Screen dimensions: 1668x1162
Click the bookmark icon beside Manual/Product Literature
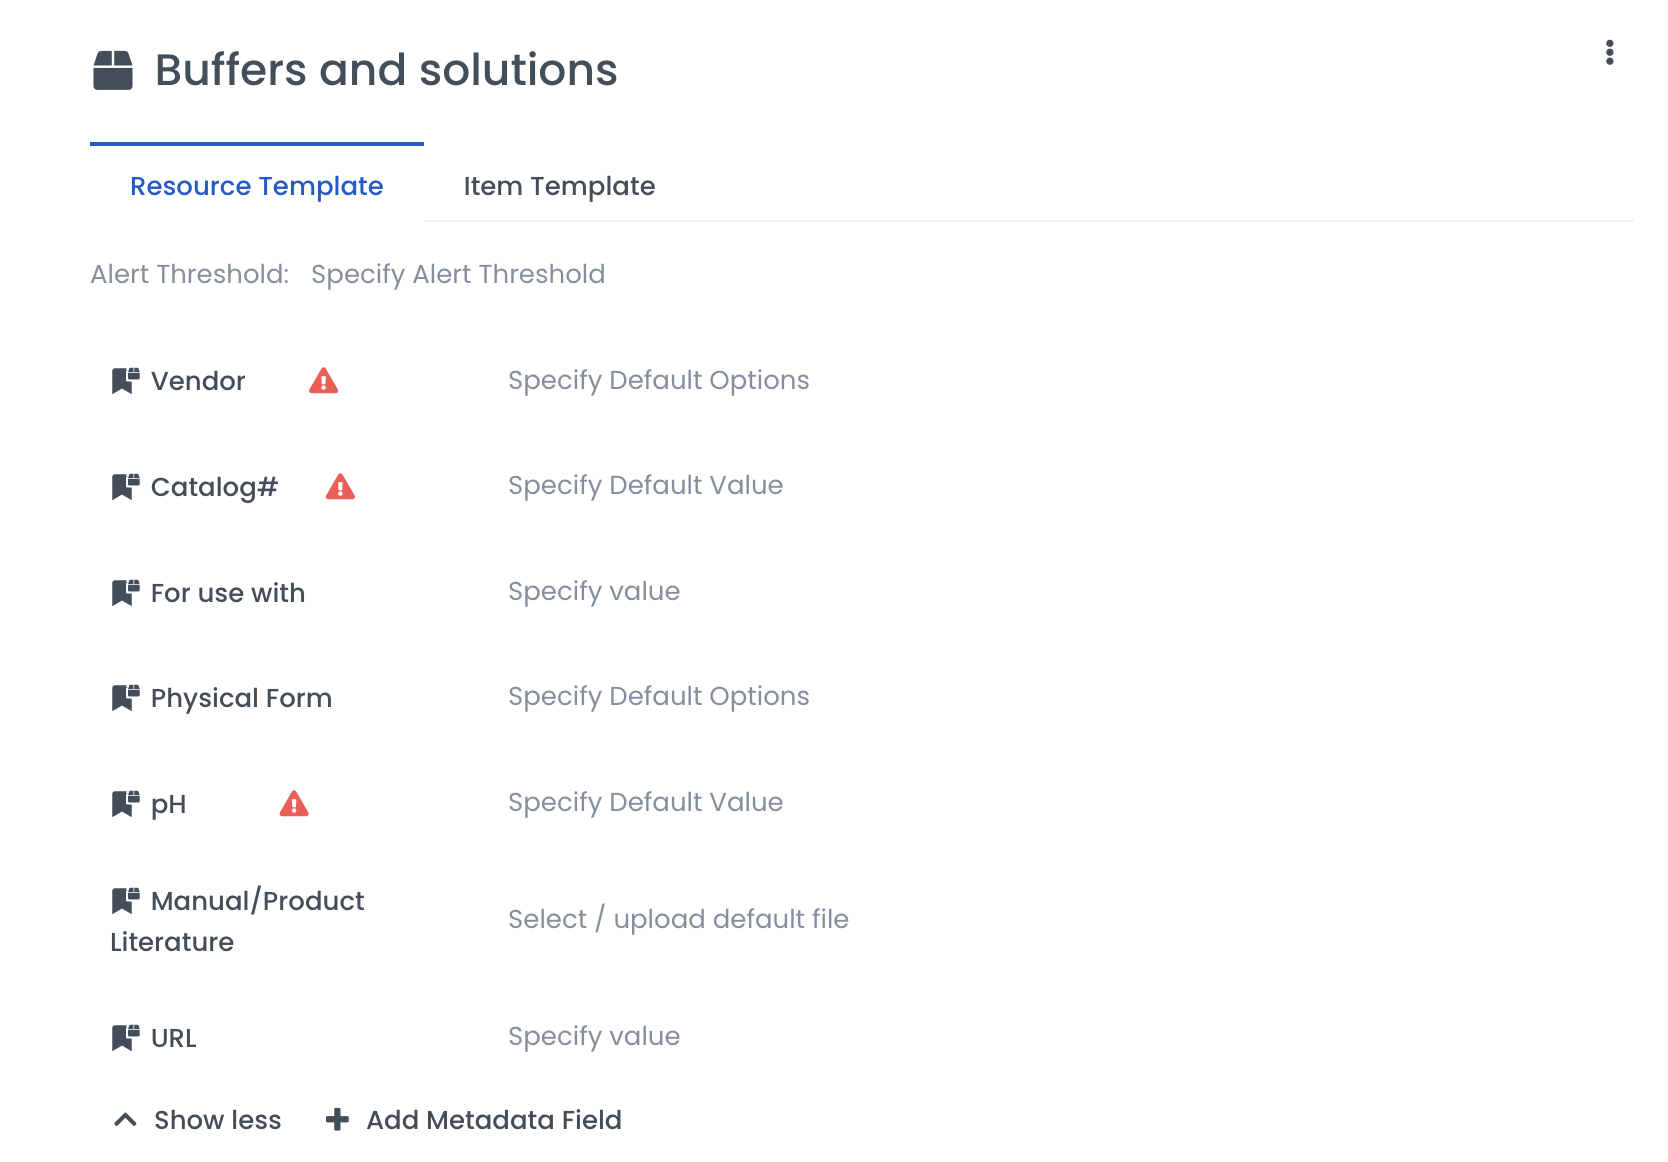coord(125,901)
